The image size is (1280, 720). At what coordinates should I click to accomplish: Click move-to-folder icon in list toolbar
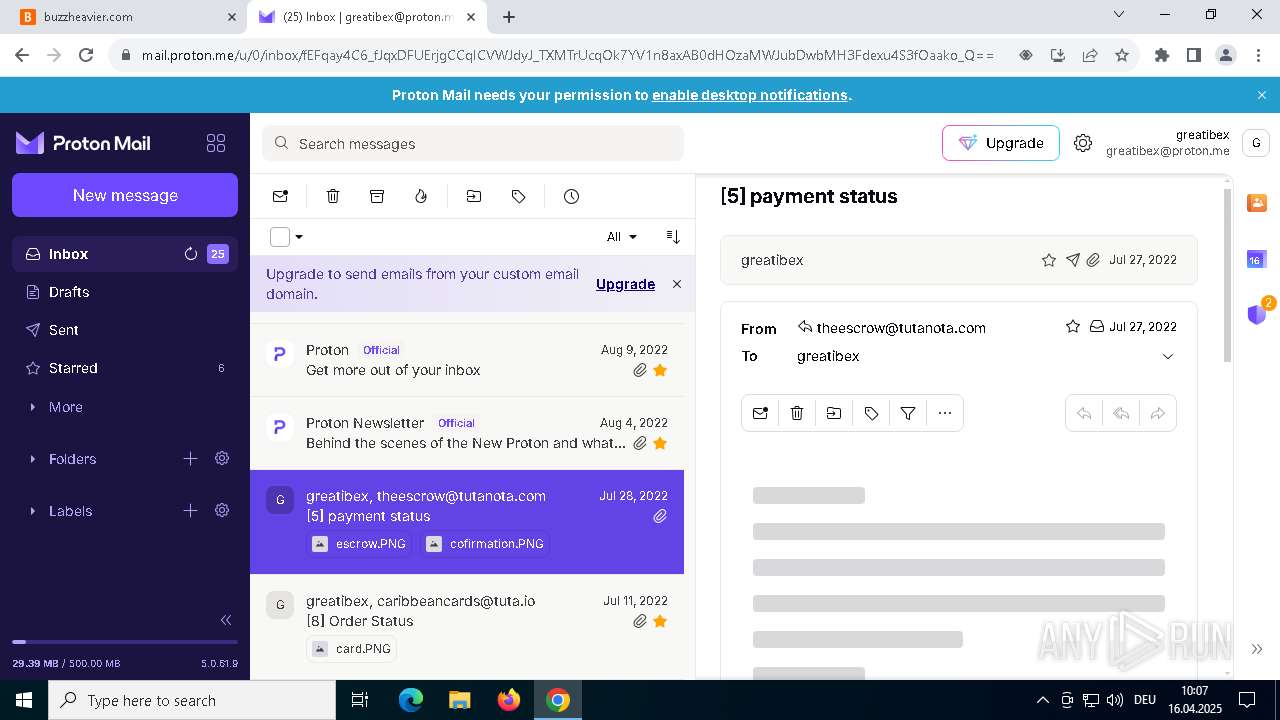pyautogui.click(x=474, y=196)
